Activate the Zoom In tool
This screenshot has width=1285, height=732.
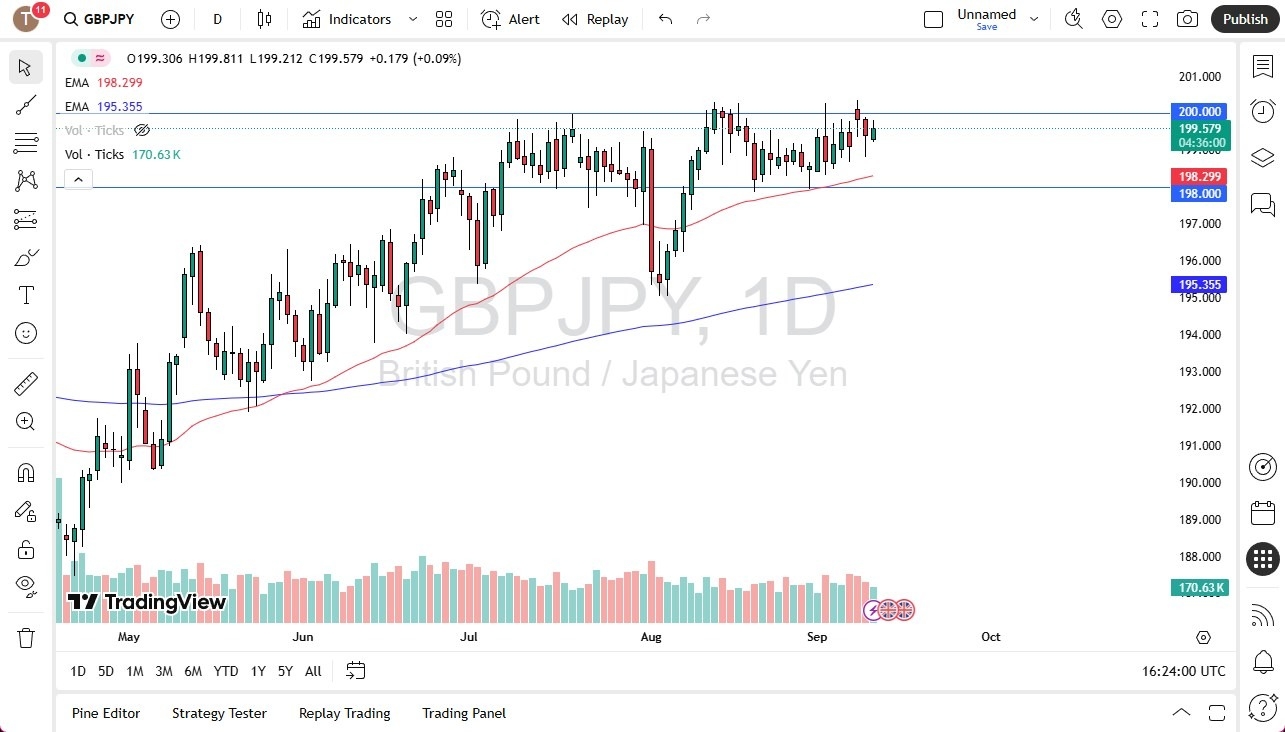[x=26, y=421]
